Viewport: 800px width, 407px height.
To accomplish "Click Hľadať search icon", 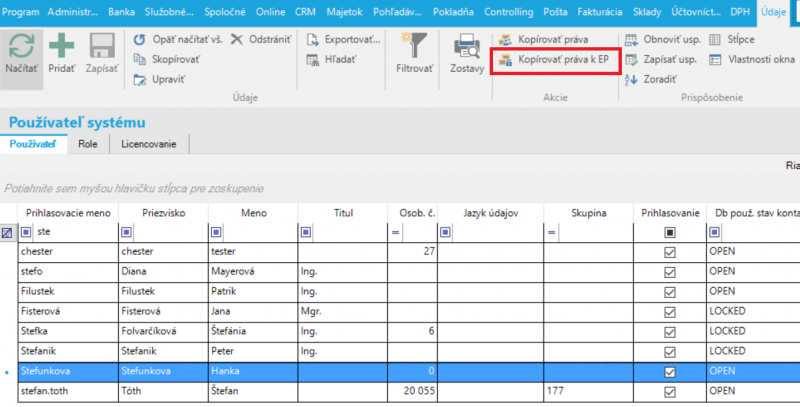I will click(x=313, y=59).
